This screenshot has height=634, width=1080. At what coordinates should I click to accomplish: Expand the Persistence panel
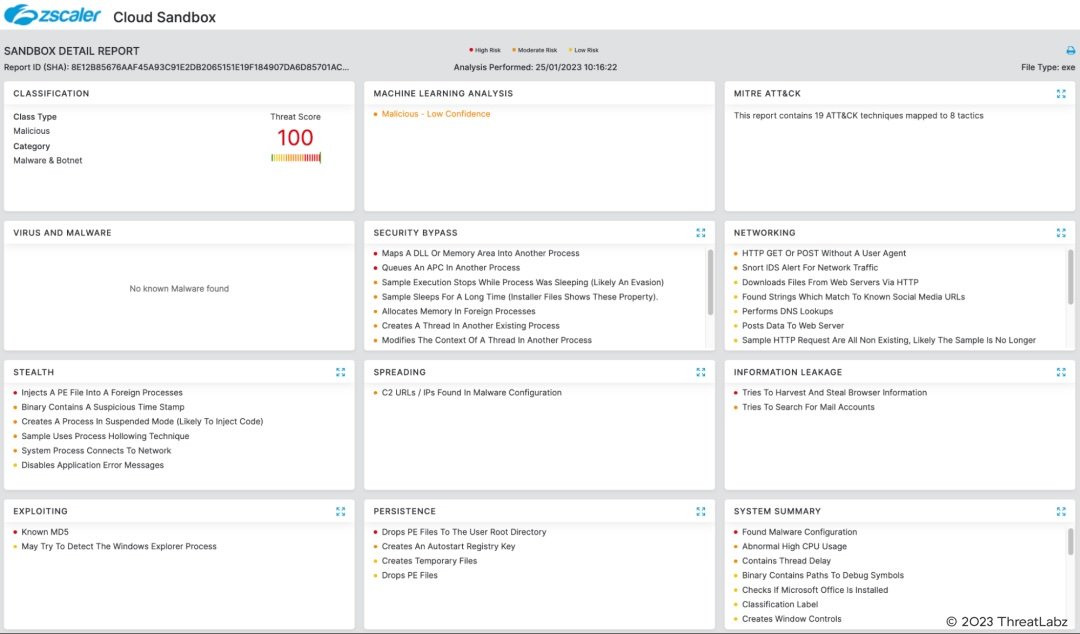coord(700,511)
